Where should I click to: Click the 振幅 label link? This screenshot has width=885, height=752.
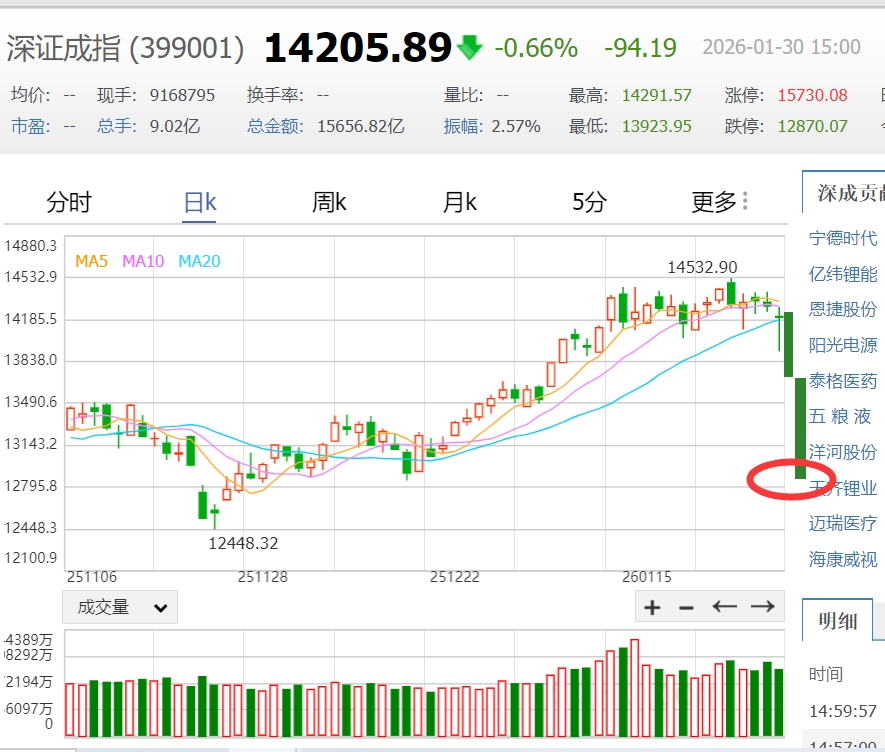click(x=463, y=126)
